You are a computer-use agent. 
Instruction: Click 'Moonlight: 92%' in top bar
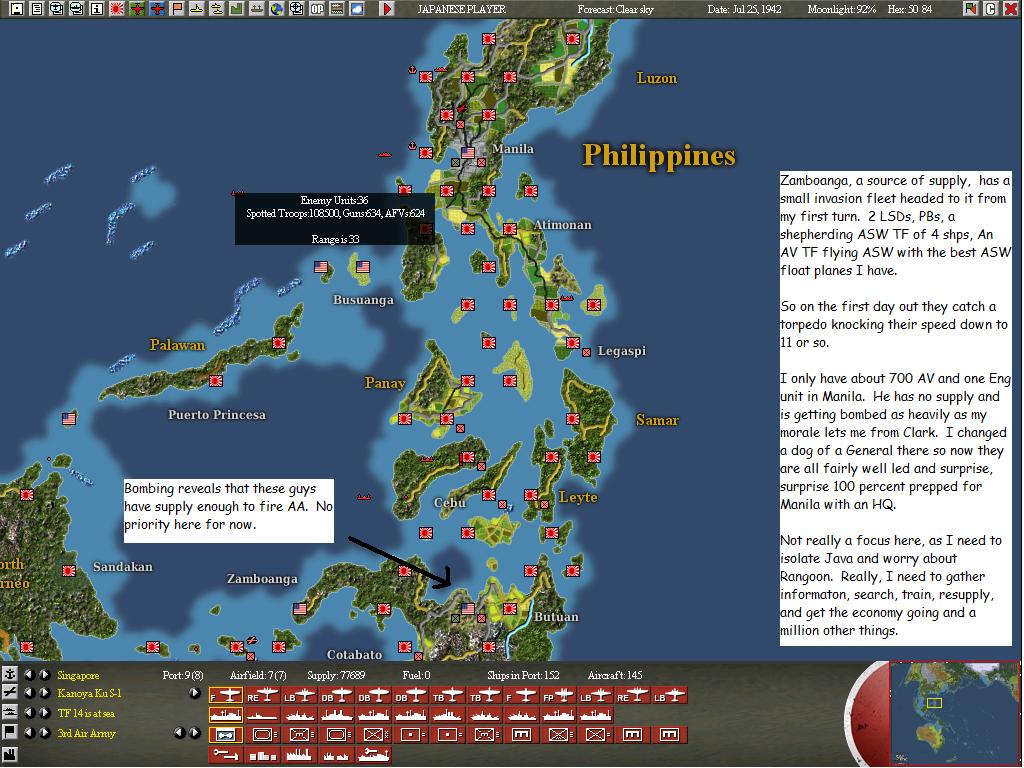click(841, 9)
